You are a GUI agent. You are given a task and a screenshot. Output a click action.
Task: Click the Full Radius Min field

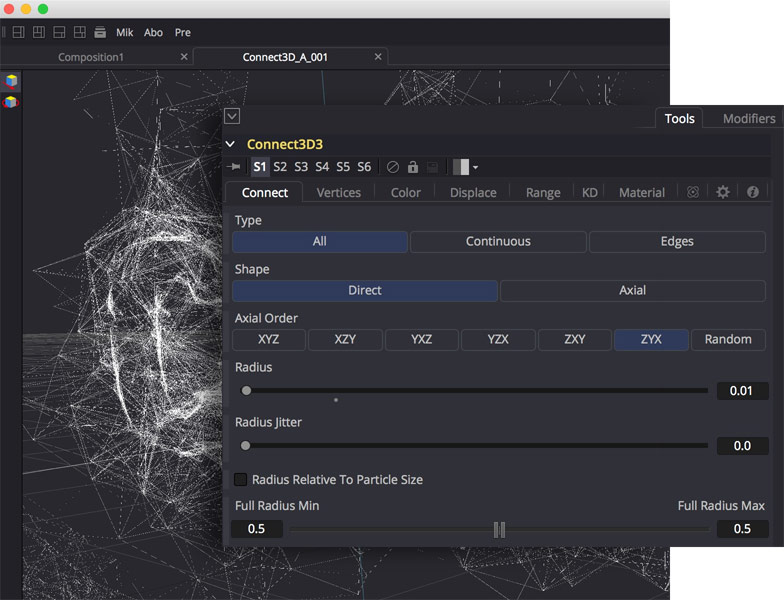point(256,529)
